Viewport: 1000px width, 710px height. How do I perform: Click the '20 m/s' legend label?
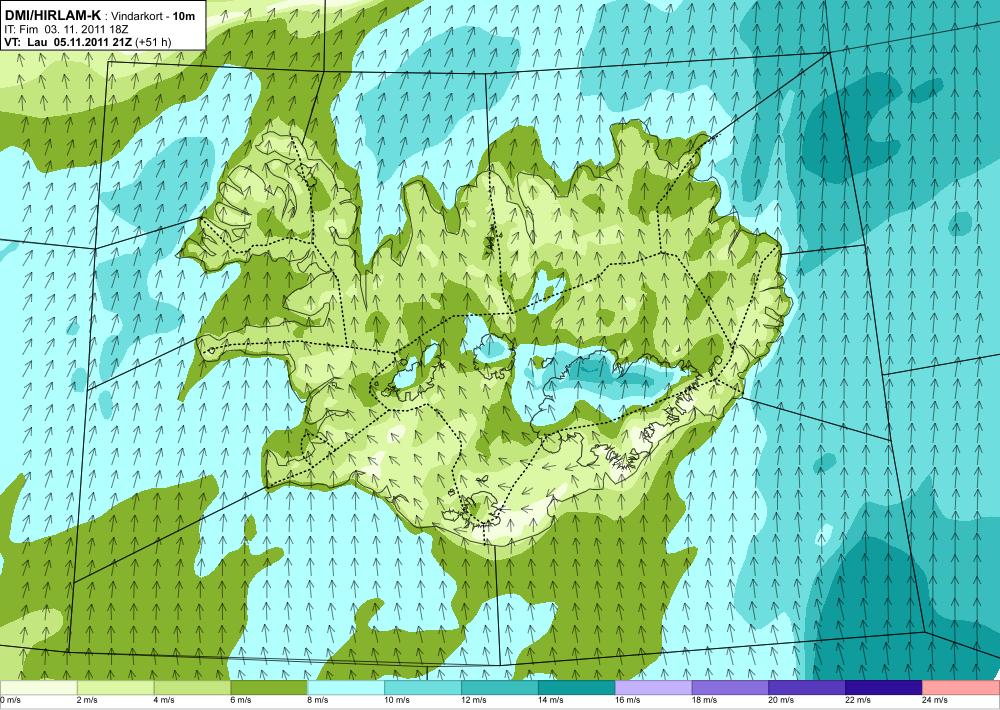(781, 700)
